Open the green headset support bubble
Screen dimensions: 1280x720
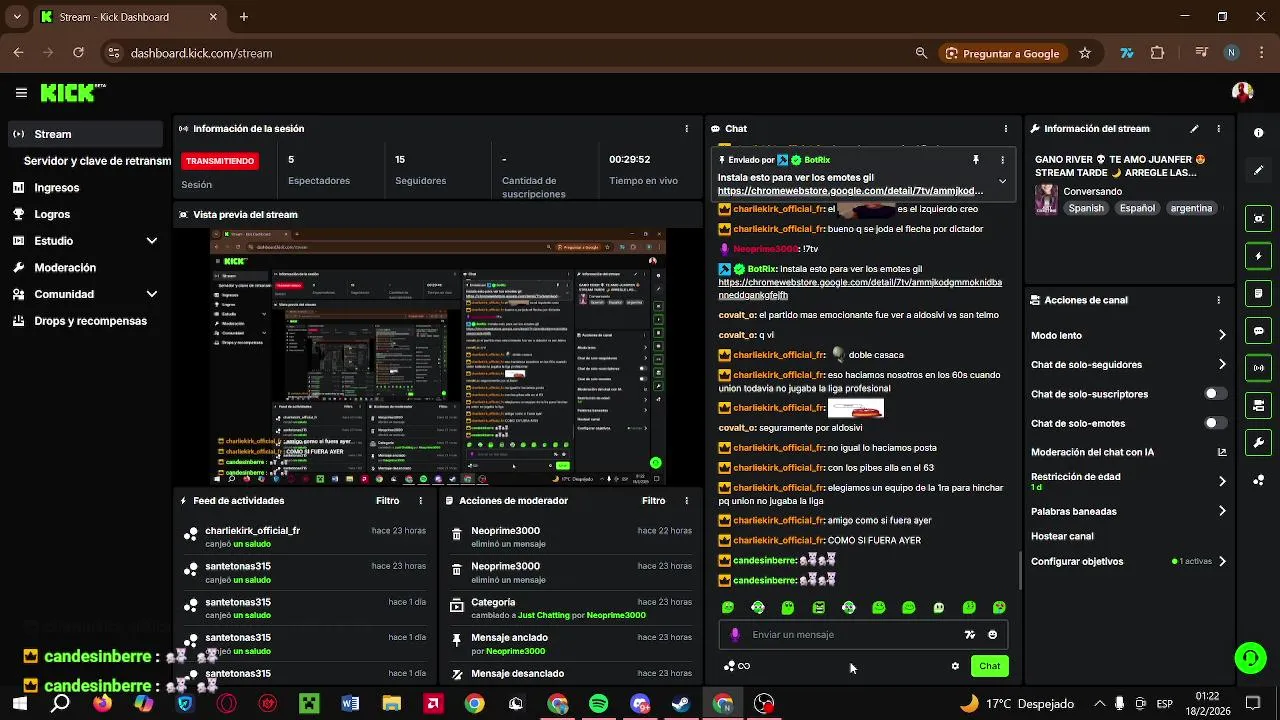[1250, 657]
